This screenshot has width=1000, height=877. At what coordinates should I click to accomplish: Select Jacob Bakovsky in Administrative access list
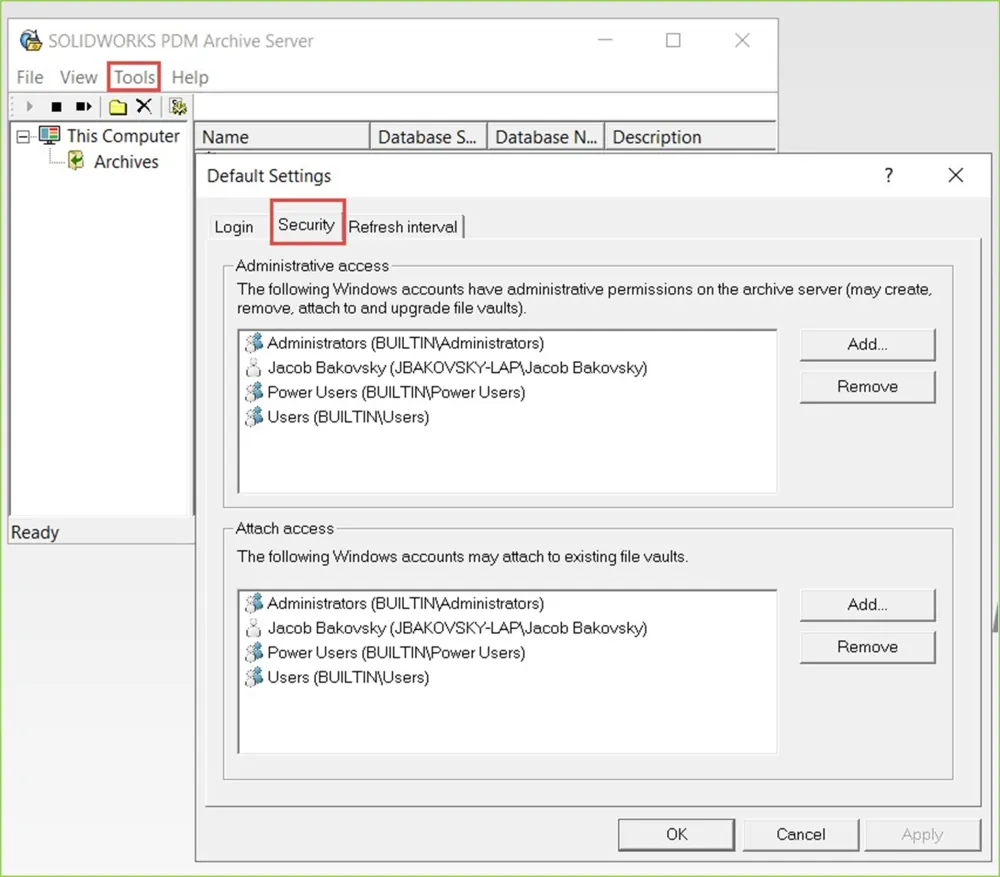pyautogui.click(x=456, y=368)
